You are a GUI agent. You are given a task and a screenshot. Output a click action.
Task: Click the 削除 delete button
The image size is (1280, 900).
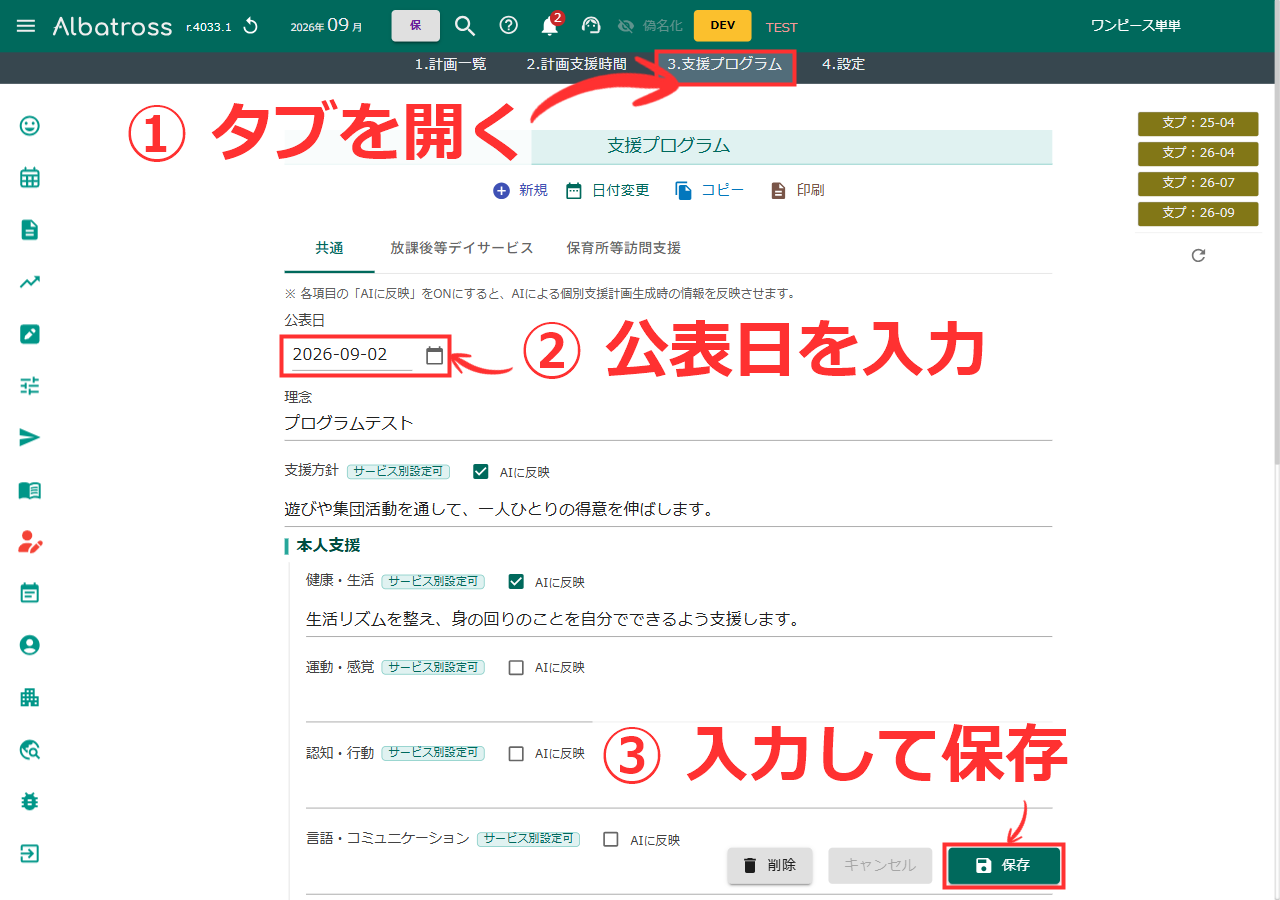[769, 865]
